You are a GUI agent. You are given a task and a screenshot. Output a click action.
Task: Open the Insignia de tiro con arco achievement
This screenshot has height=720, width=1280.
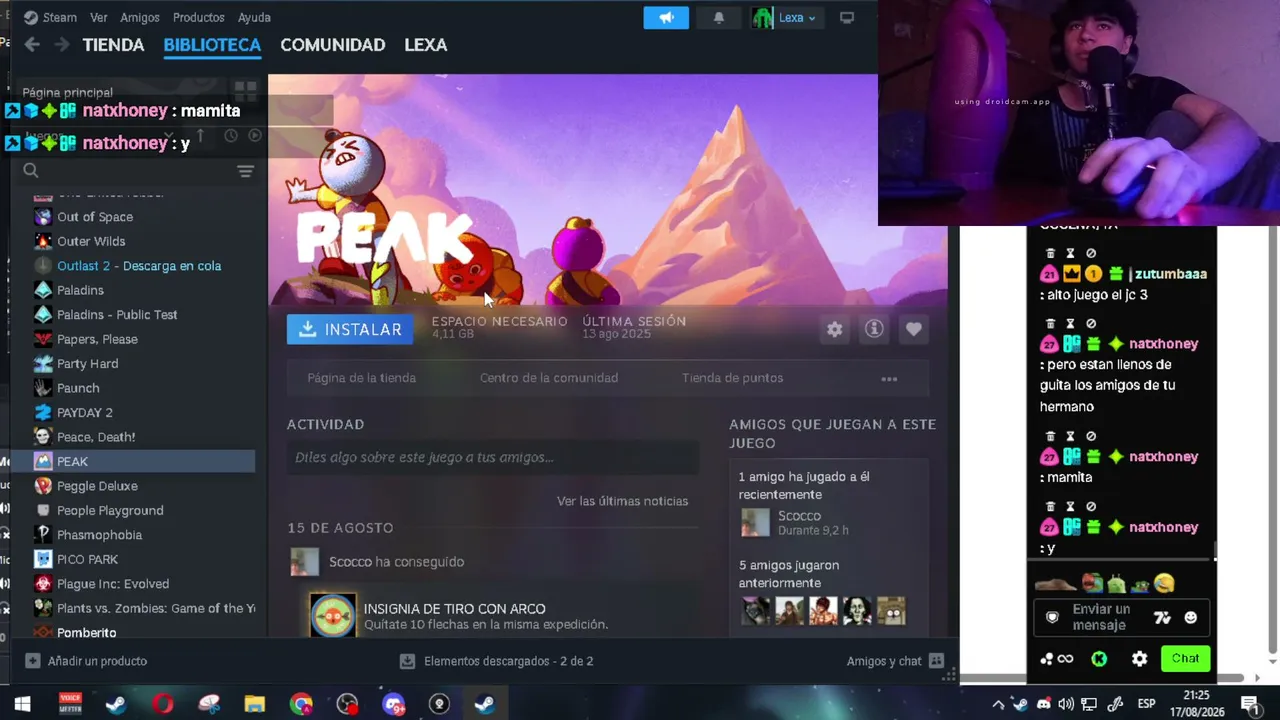coord(454,609)
